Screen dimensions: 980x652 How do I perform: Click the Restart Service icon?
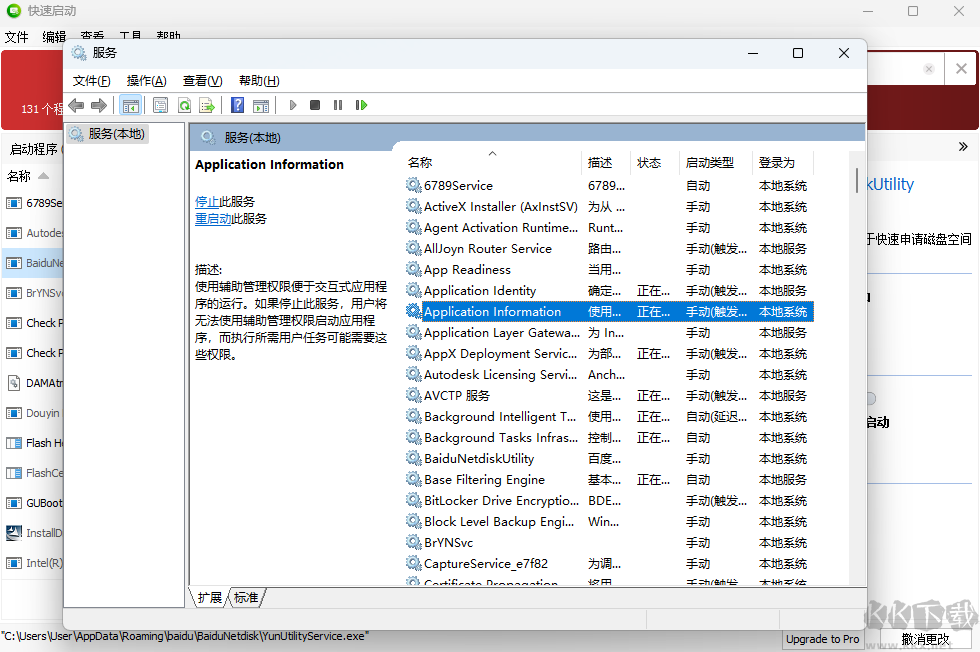361,105
